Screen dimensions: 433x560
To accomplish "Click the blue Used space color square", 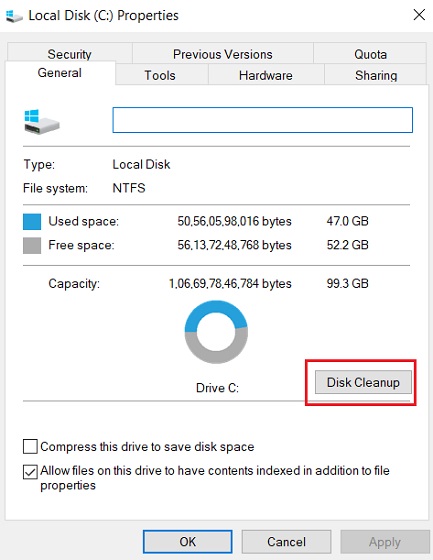I will (32, 221).
